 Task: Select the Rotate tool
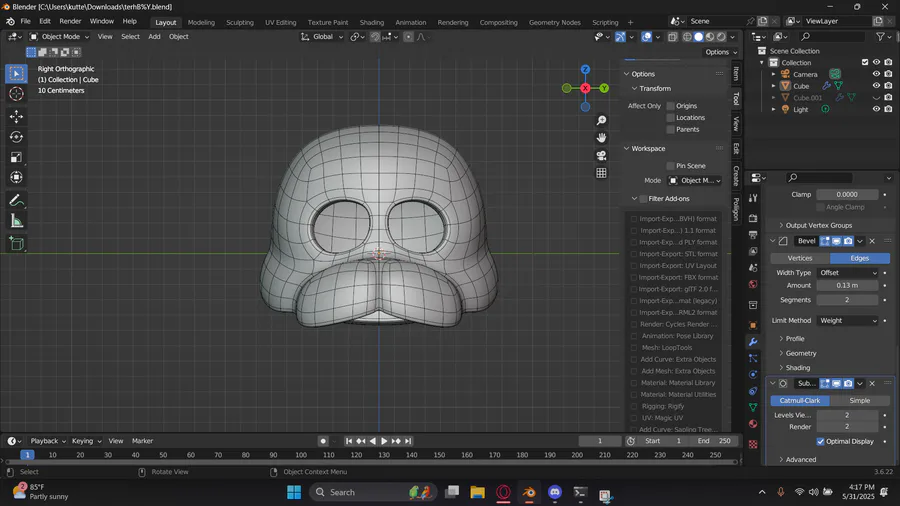[x=16, y=137]
